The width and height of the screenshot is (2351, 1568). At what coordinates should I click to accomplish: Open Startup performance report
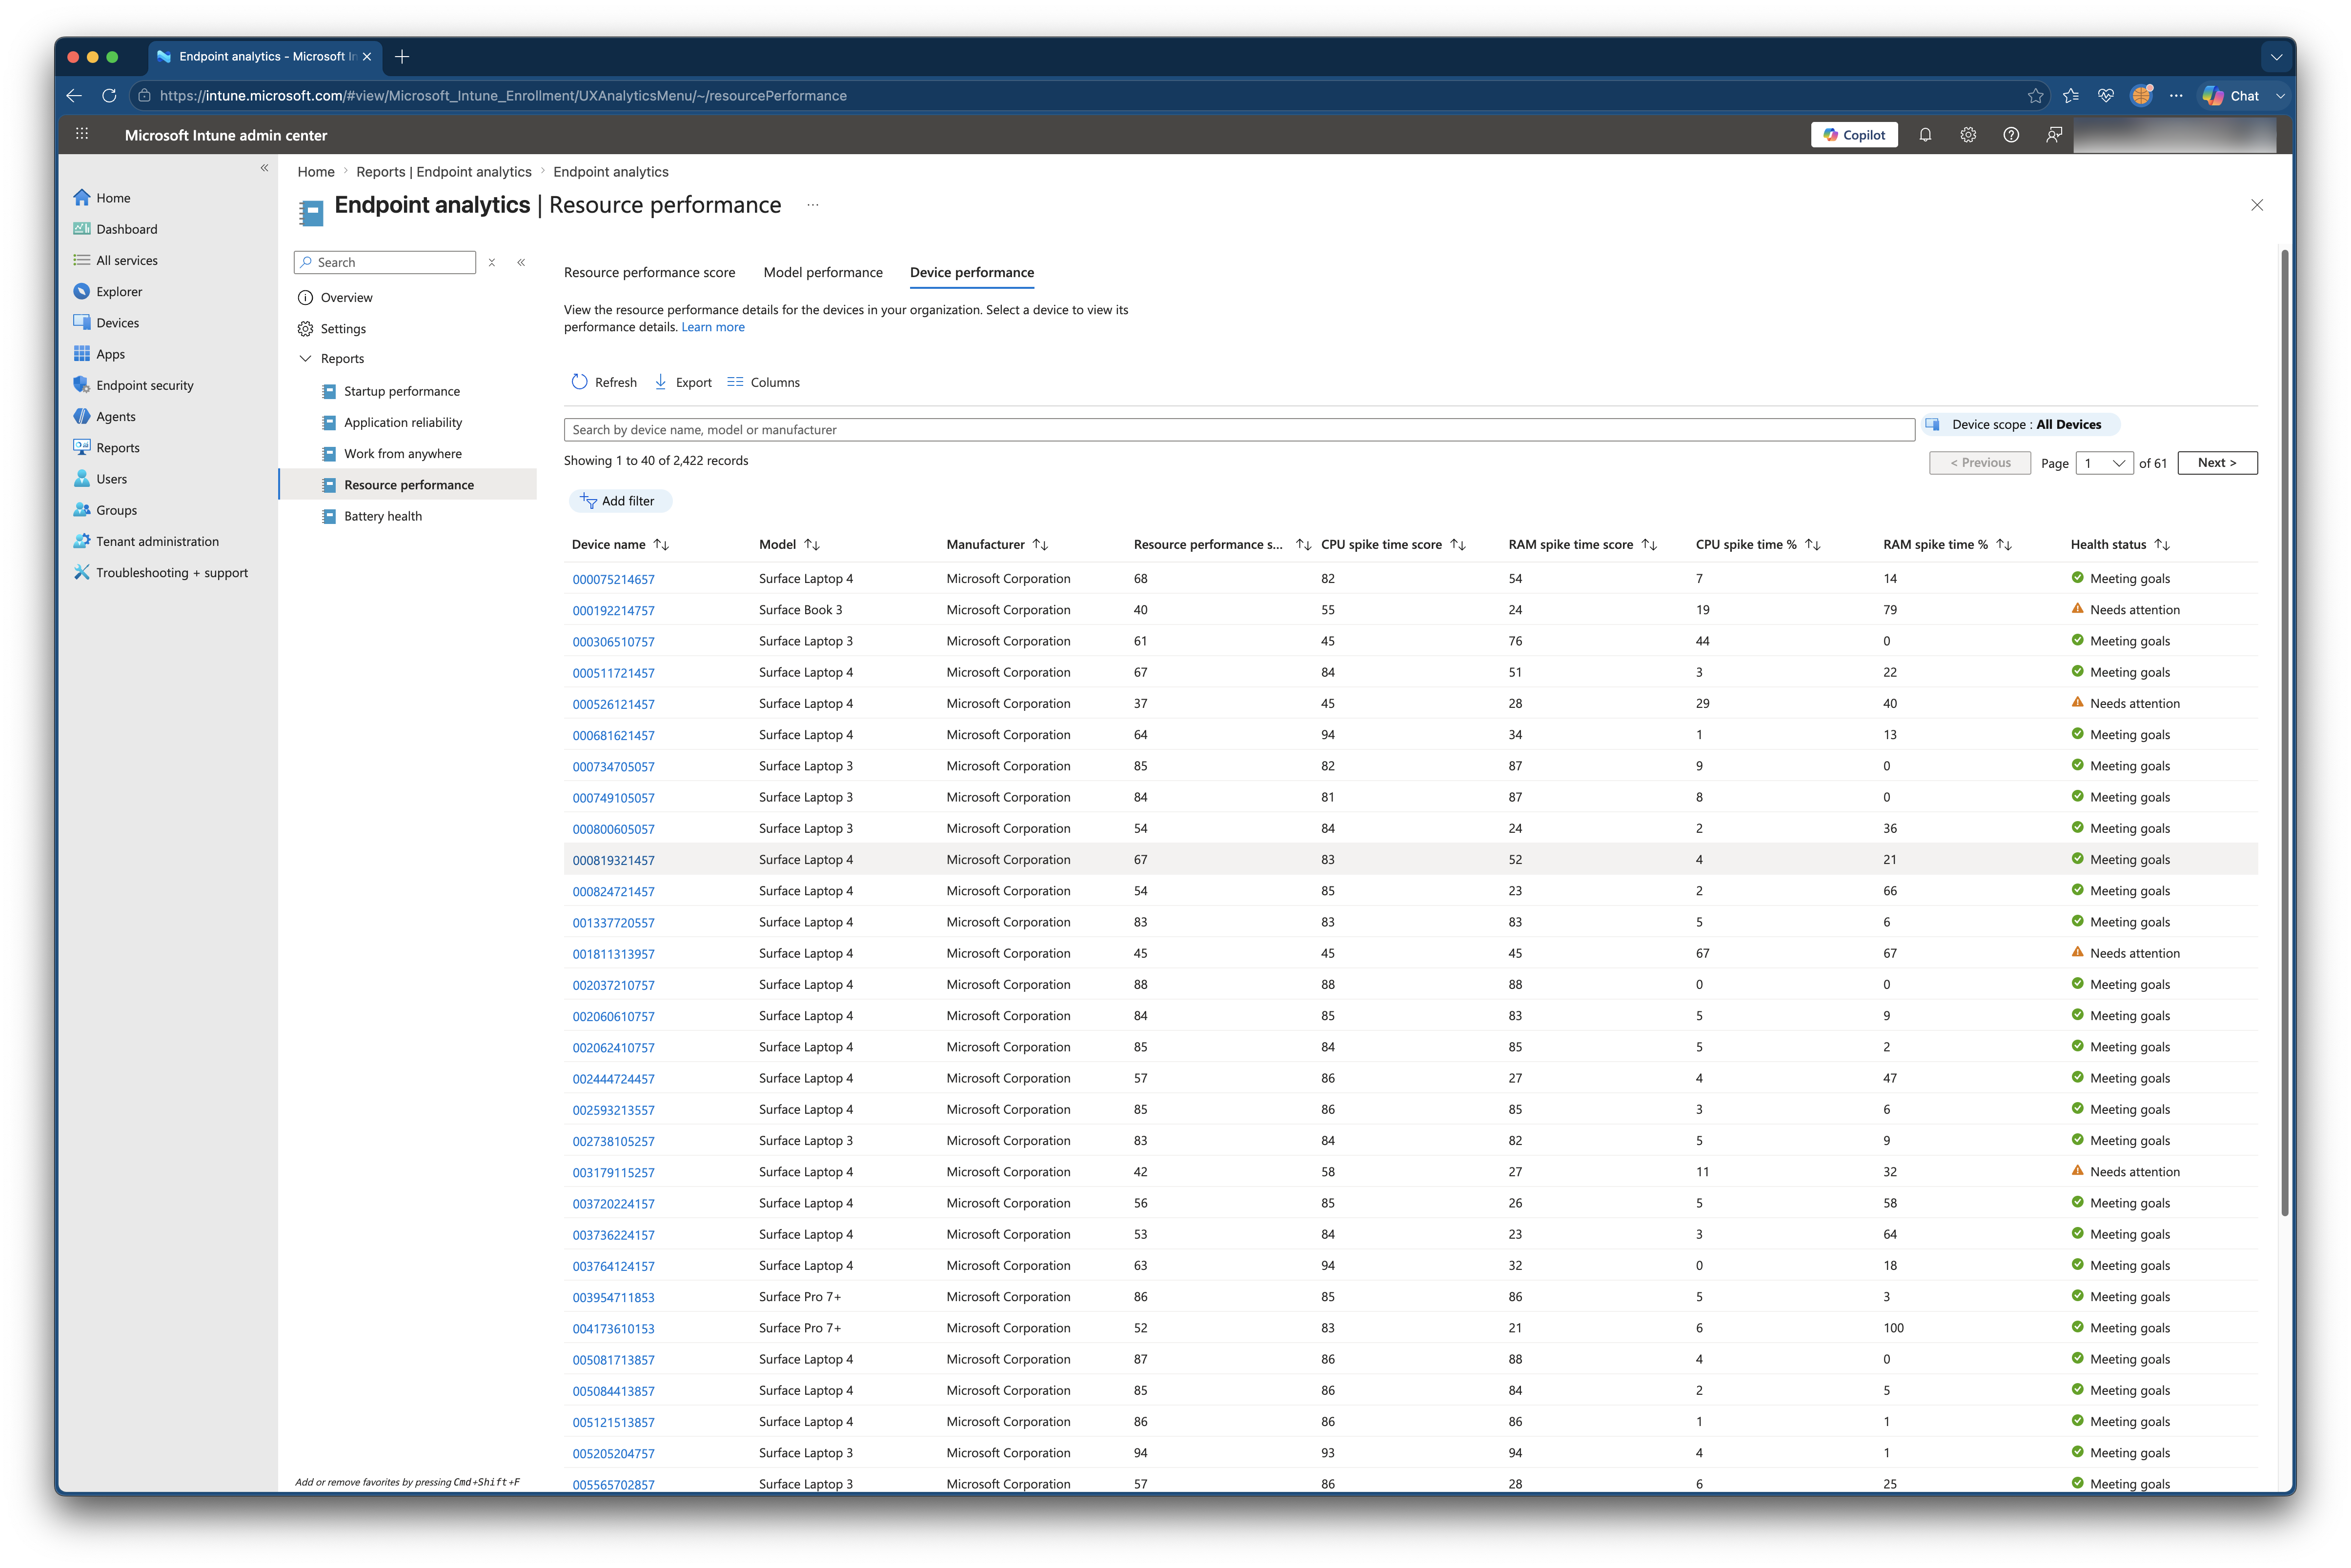pos(401,391)
